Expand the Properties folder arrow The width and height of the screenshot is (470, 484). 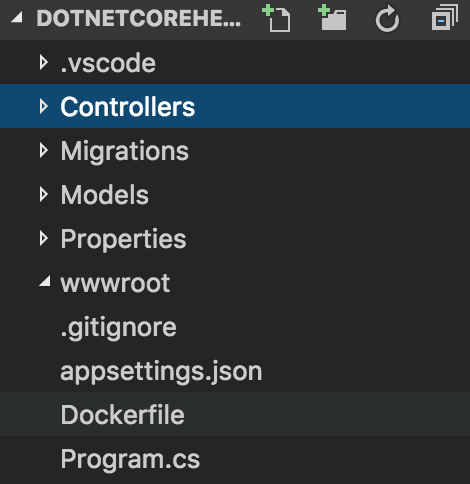click(43, 238)
